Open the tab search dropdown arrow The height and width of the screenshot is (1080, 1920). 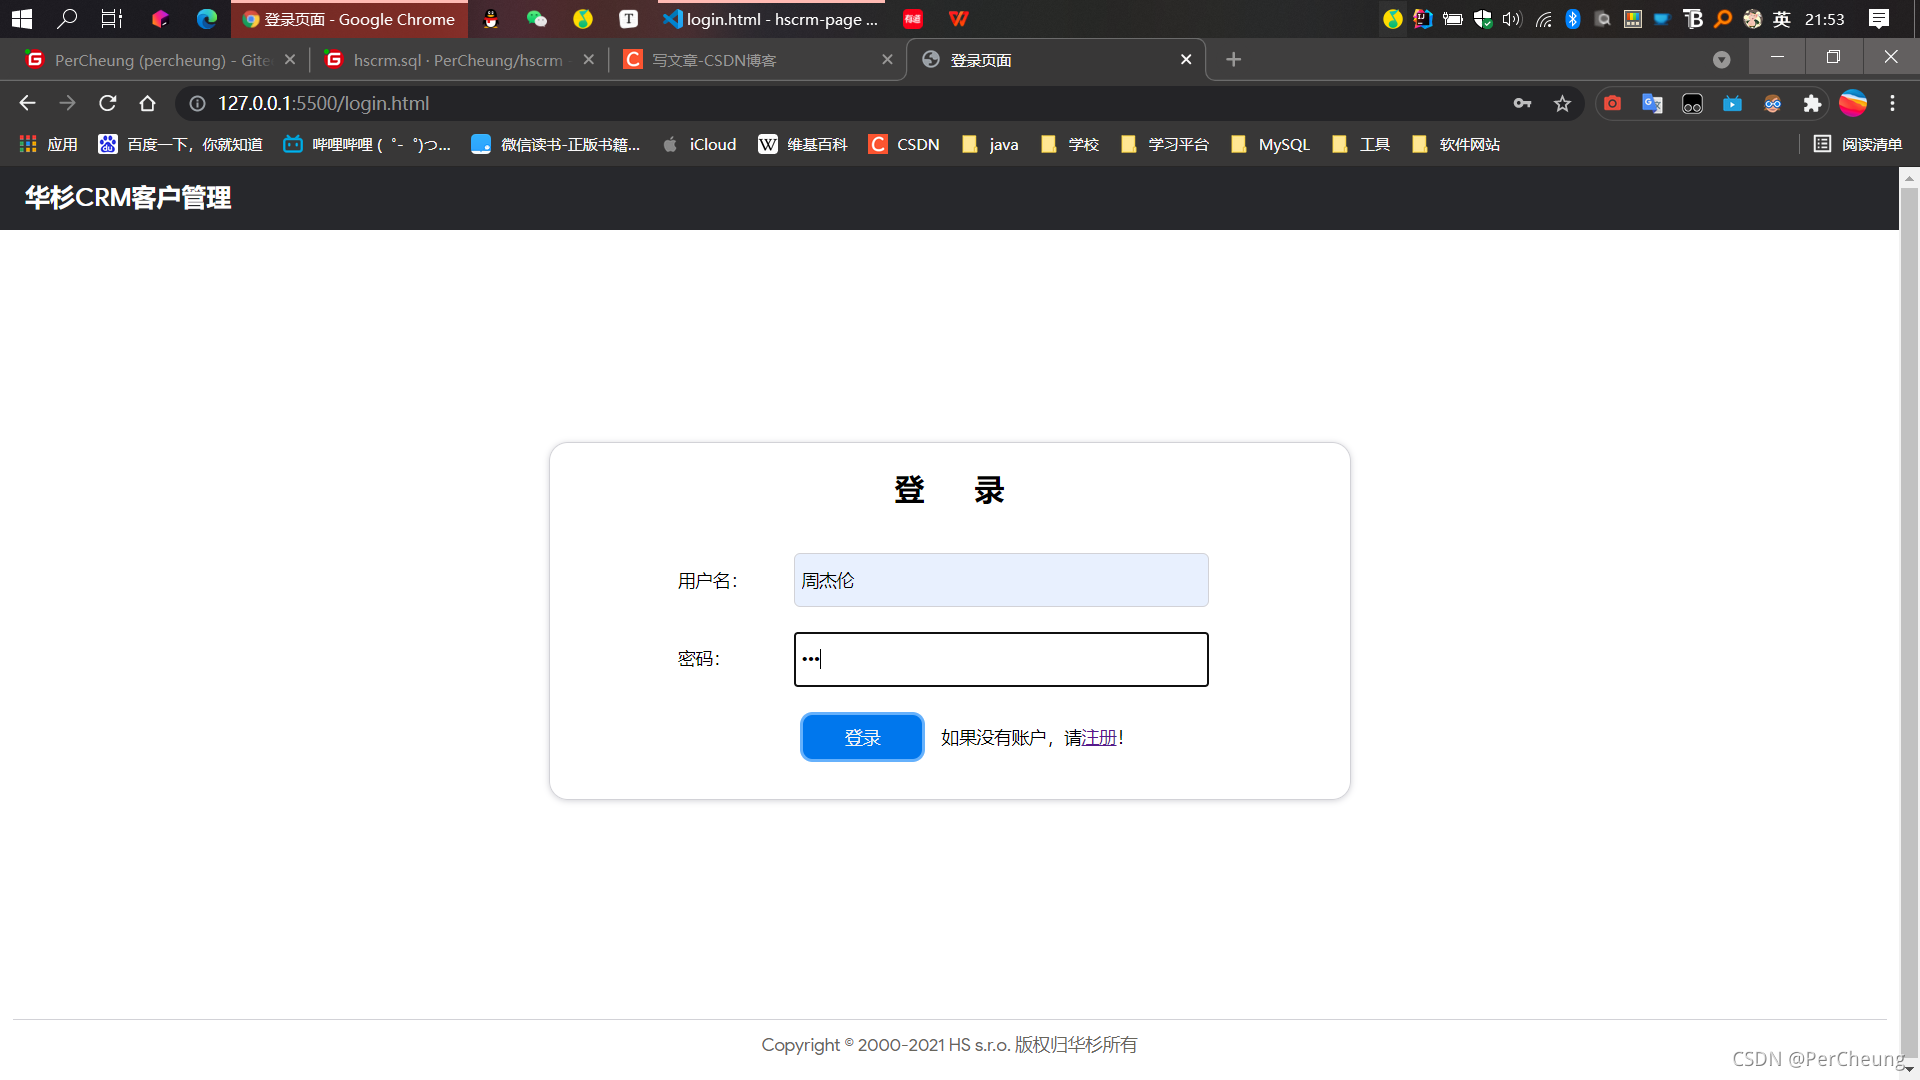[1721, 60]
